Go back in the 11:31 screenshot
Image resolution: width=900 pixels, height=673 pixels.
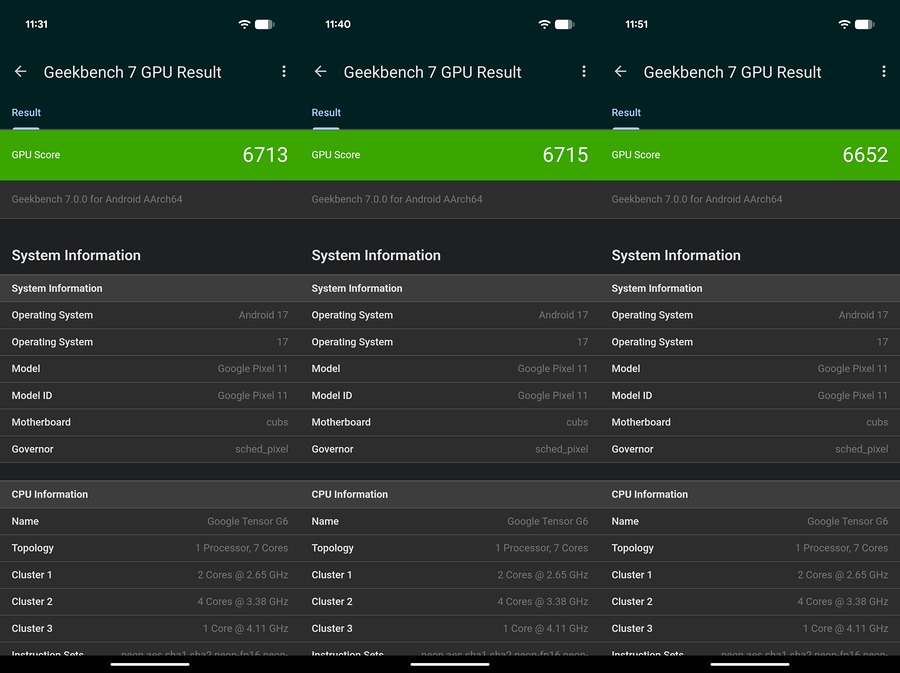click(21, 72)
